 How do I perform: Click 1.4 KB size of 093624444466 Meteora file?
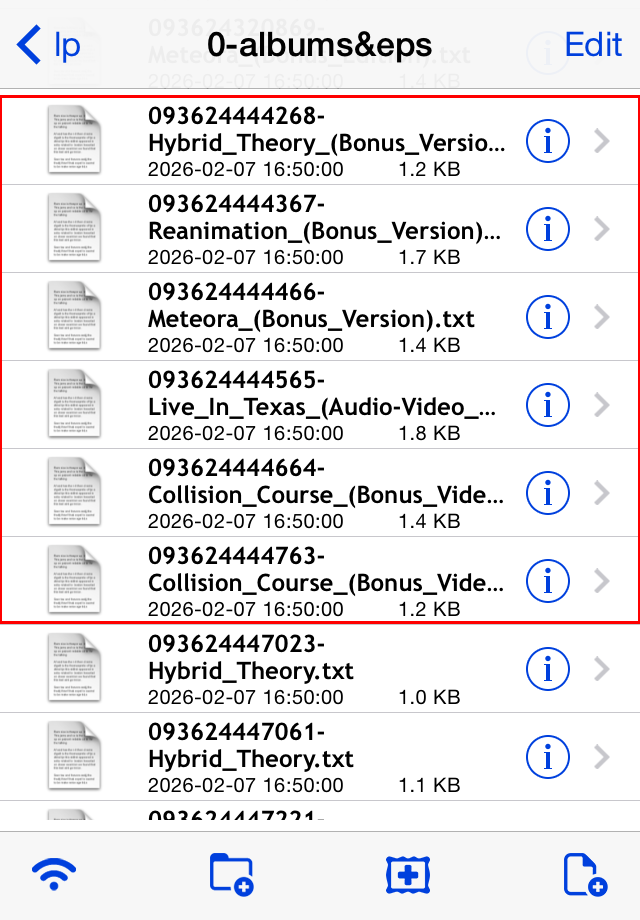click(x=429, y=345)
